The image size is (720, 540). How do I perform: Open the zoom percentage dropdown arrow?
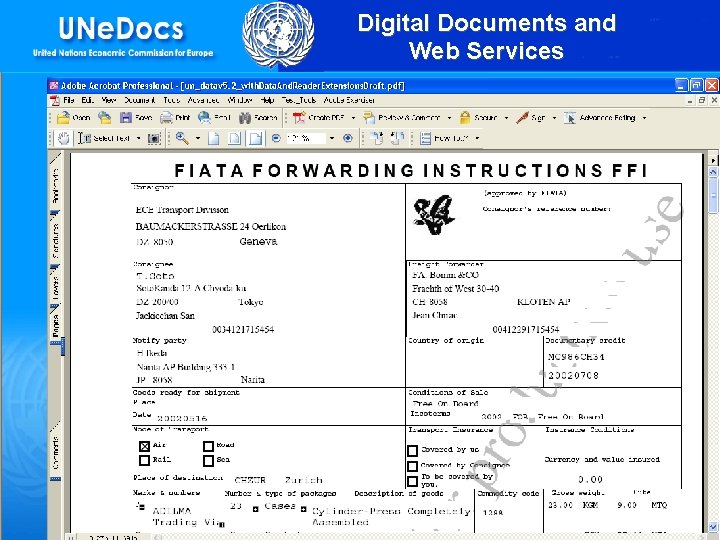click(332, 138)
